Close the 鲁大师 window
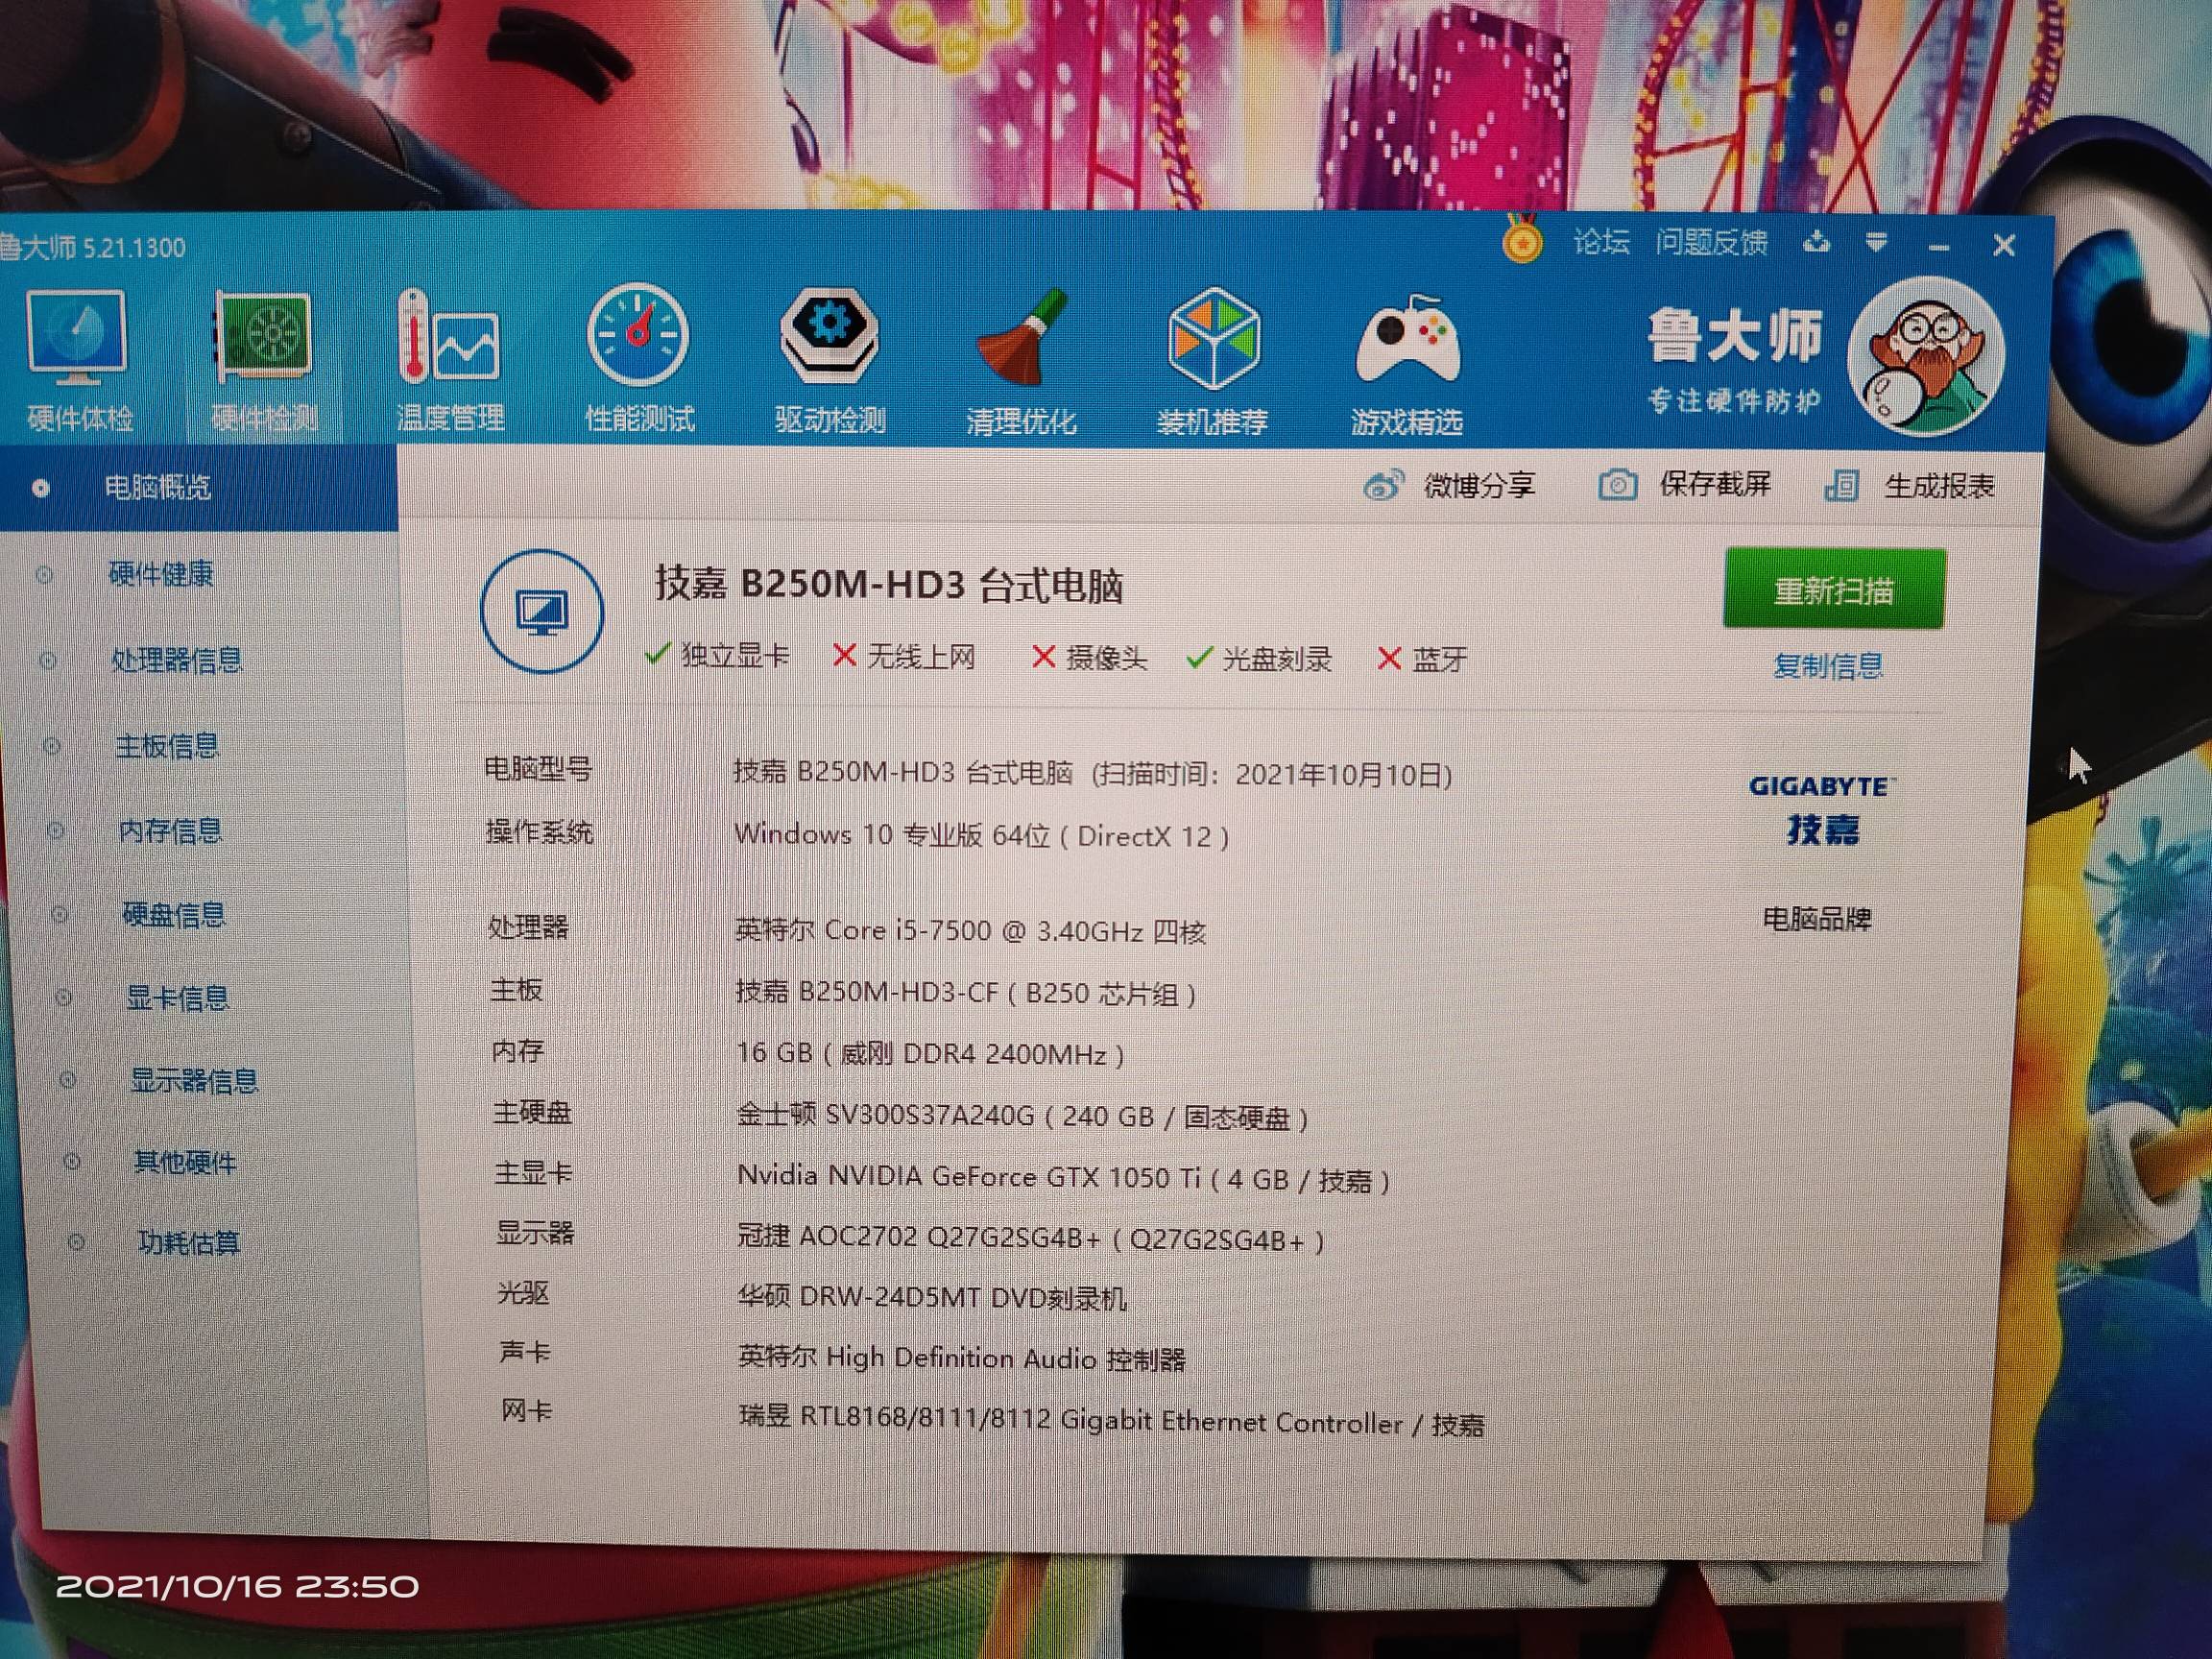The height and width of the screenshot is (1659, 2212). tap(2003, 245)
